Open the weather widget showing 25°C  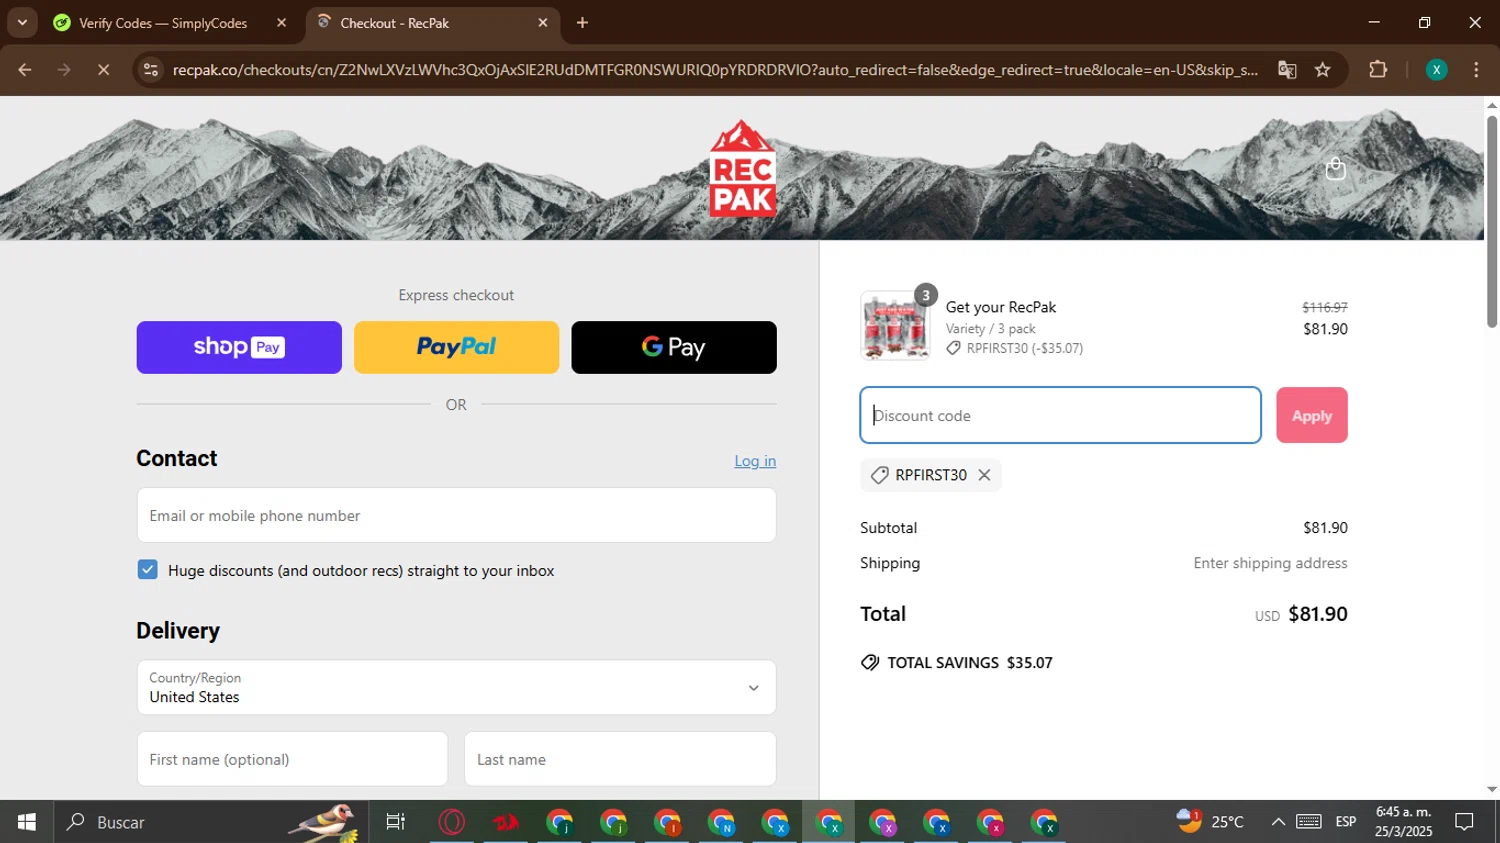coord(1210,822)
